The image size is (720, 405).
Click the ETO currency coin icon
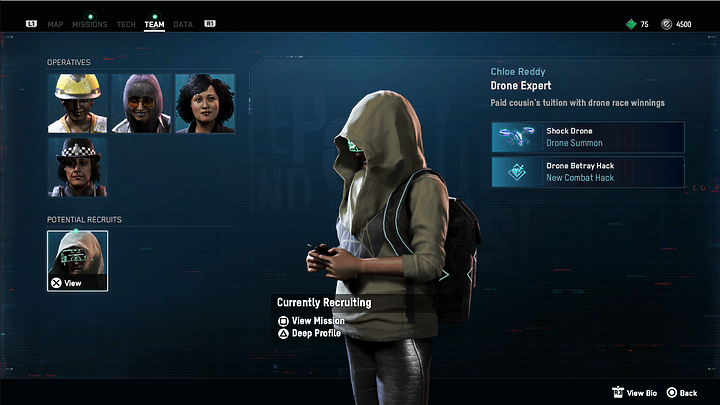(x=666, y=24)
